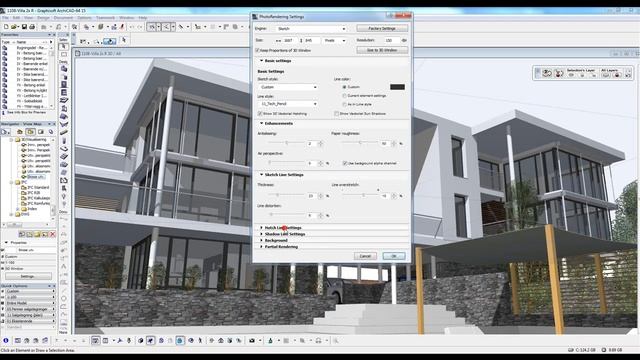Image resolution: width=640 pixels, height=360 pixels.
Task: Click OK in PhotoRendering Settings dialog
Action: (x=394, y=256)
